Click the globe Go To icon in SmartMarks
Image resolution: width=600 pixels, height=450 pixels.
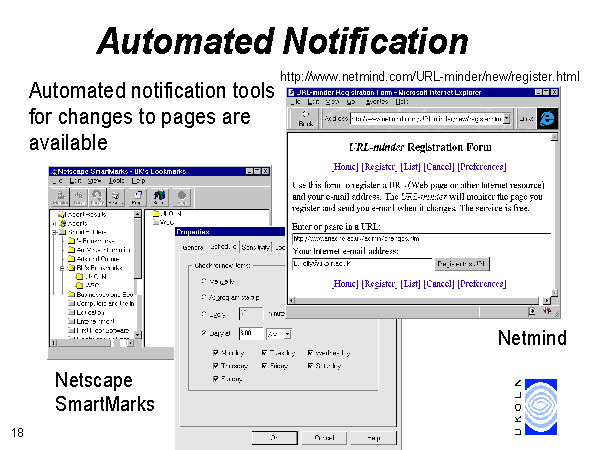159,197
